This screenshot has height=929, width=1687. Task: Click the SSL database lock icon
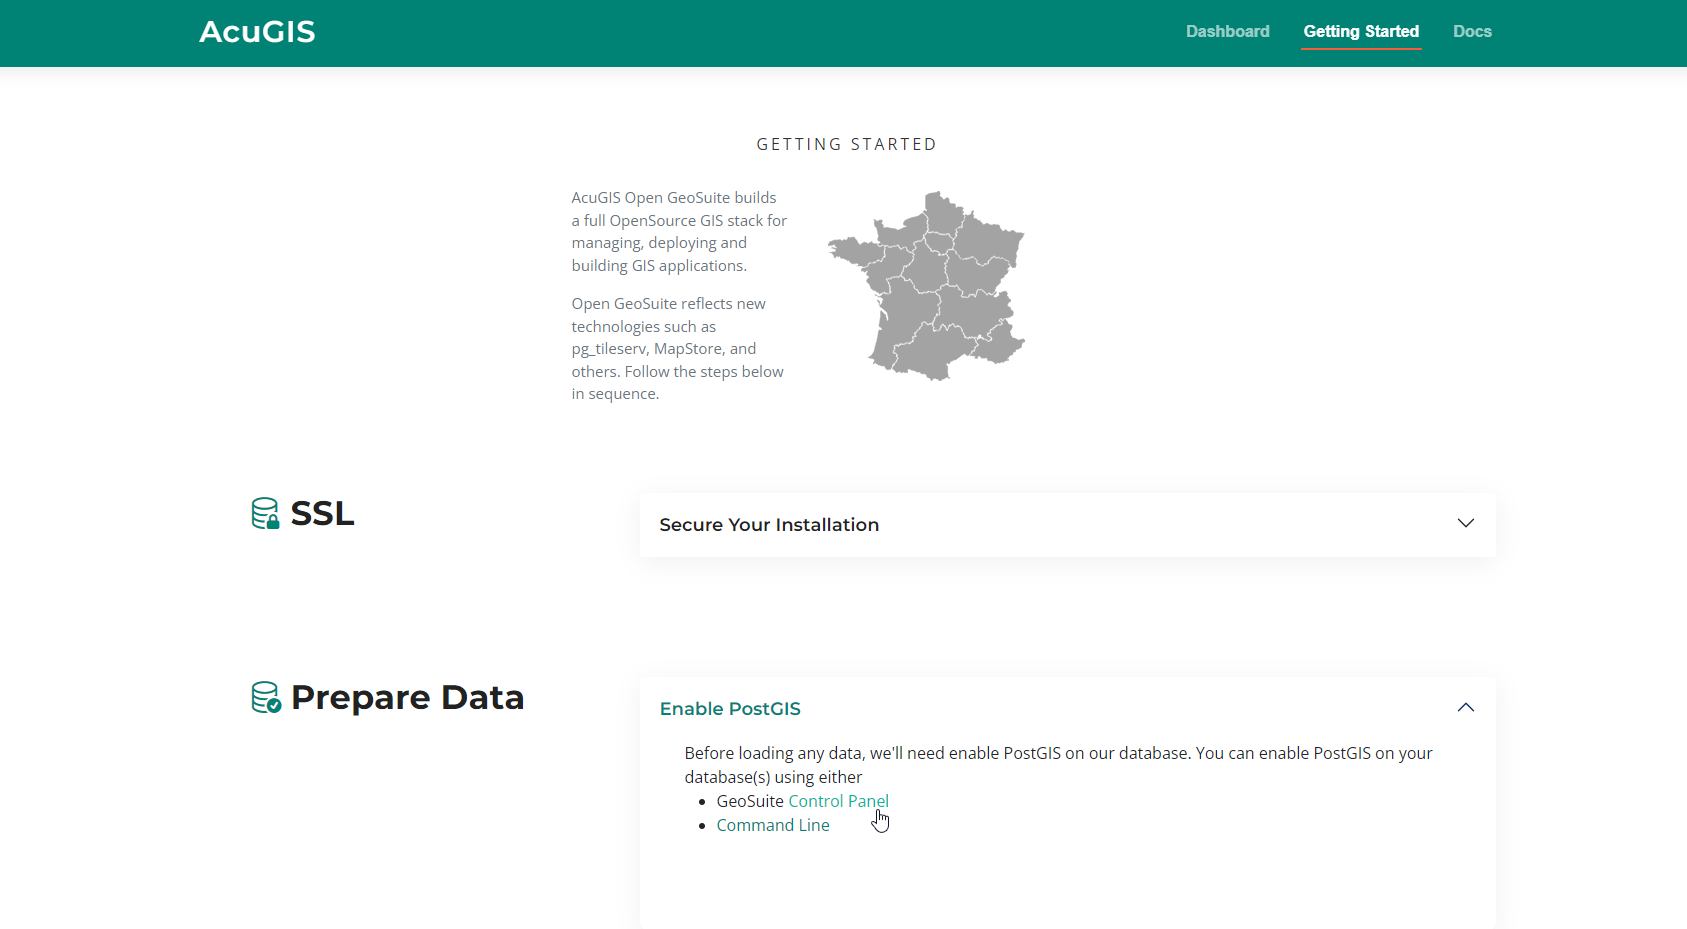pyautogui.click(x=265, y=513)
